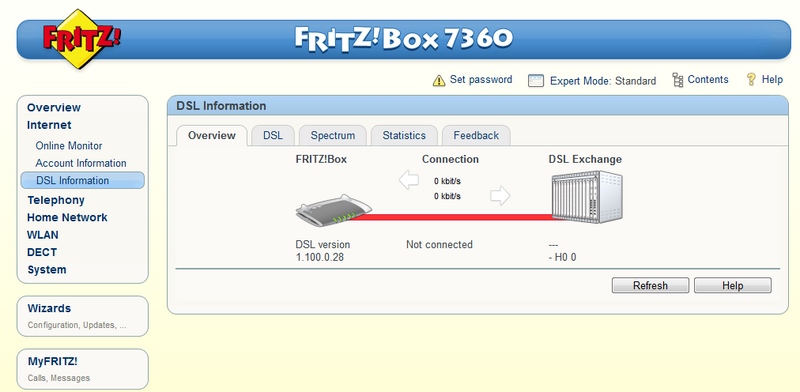Expand the DECT sidebar menu

tap(42, 252)
